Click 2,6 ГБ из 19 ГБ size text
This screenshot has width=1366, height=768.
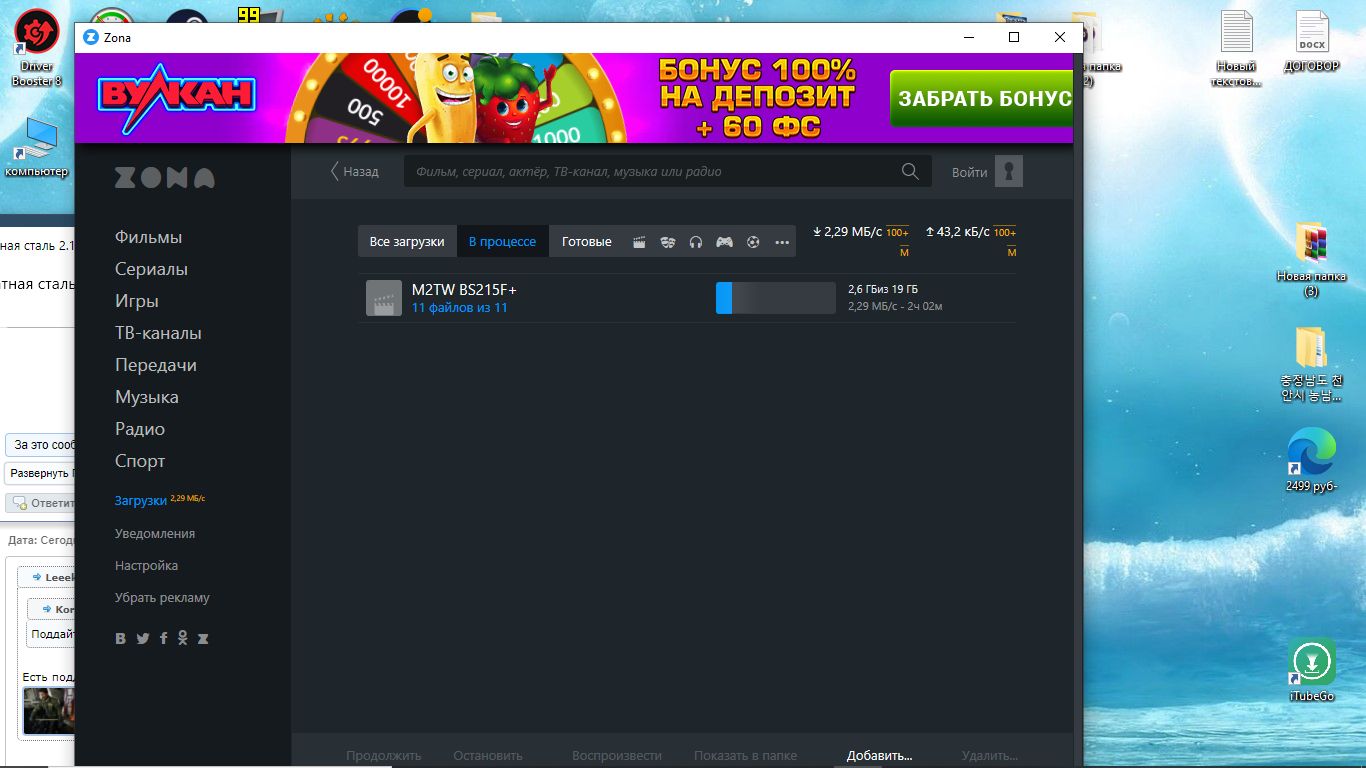[x=883, y=289]
